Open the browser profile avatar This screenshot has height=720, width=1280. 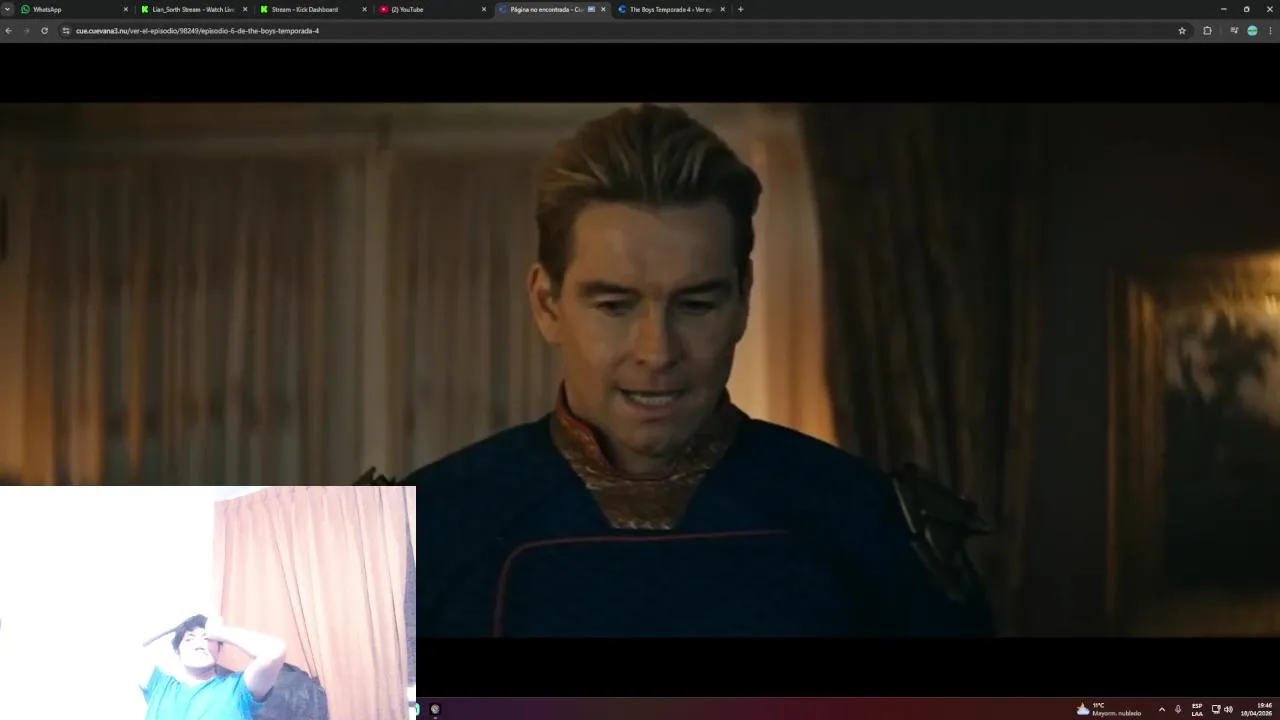pyautogui.click(x=1252, y=31)
